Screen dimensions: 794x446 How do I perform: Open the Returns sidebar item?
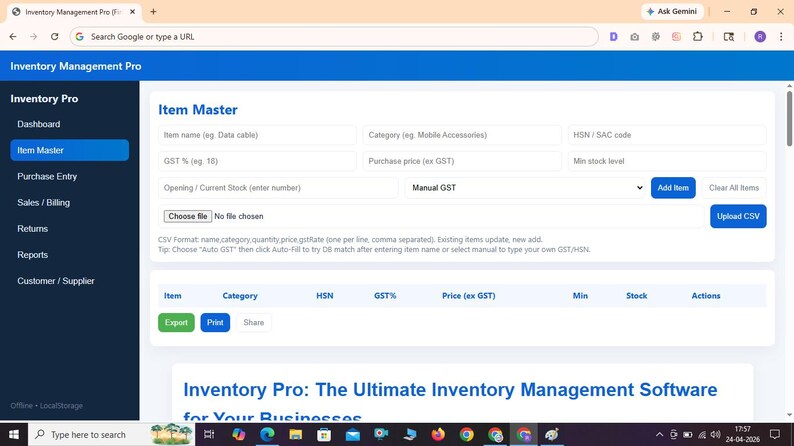point(69,229)
